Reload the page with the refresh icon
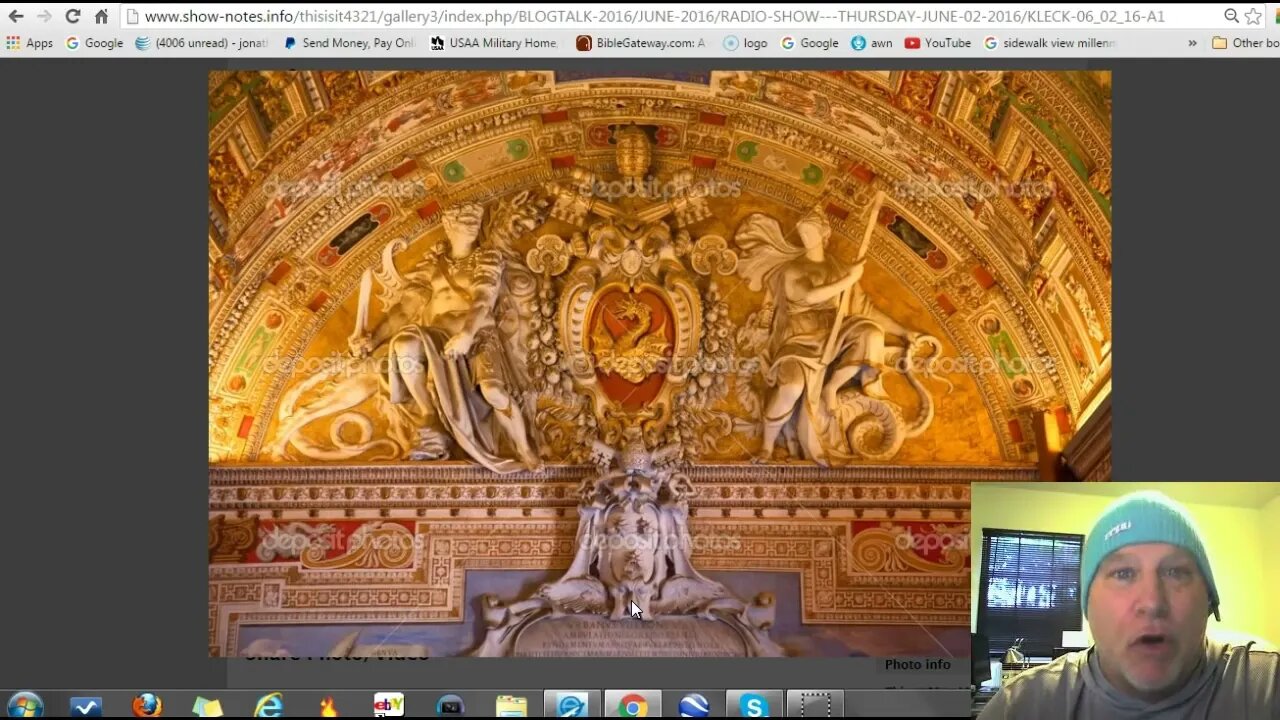This screenshot has width=1280, height=720. tap(72, 16)
